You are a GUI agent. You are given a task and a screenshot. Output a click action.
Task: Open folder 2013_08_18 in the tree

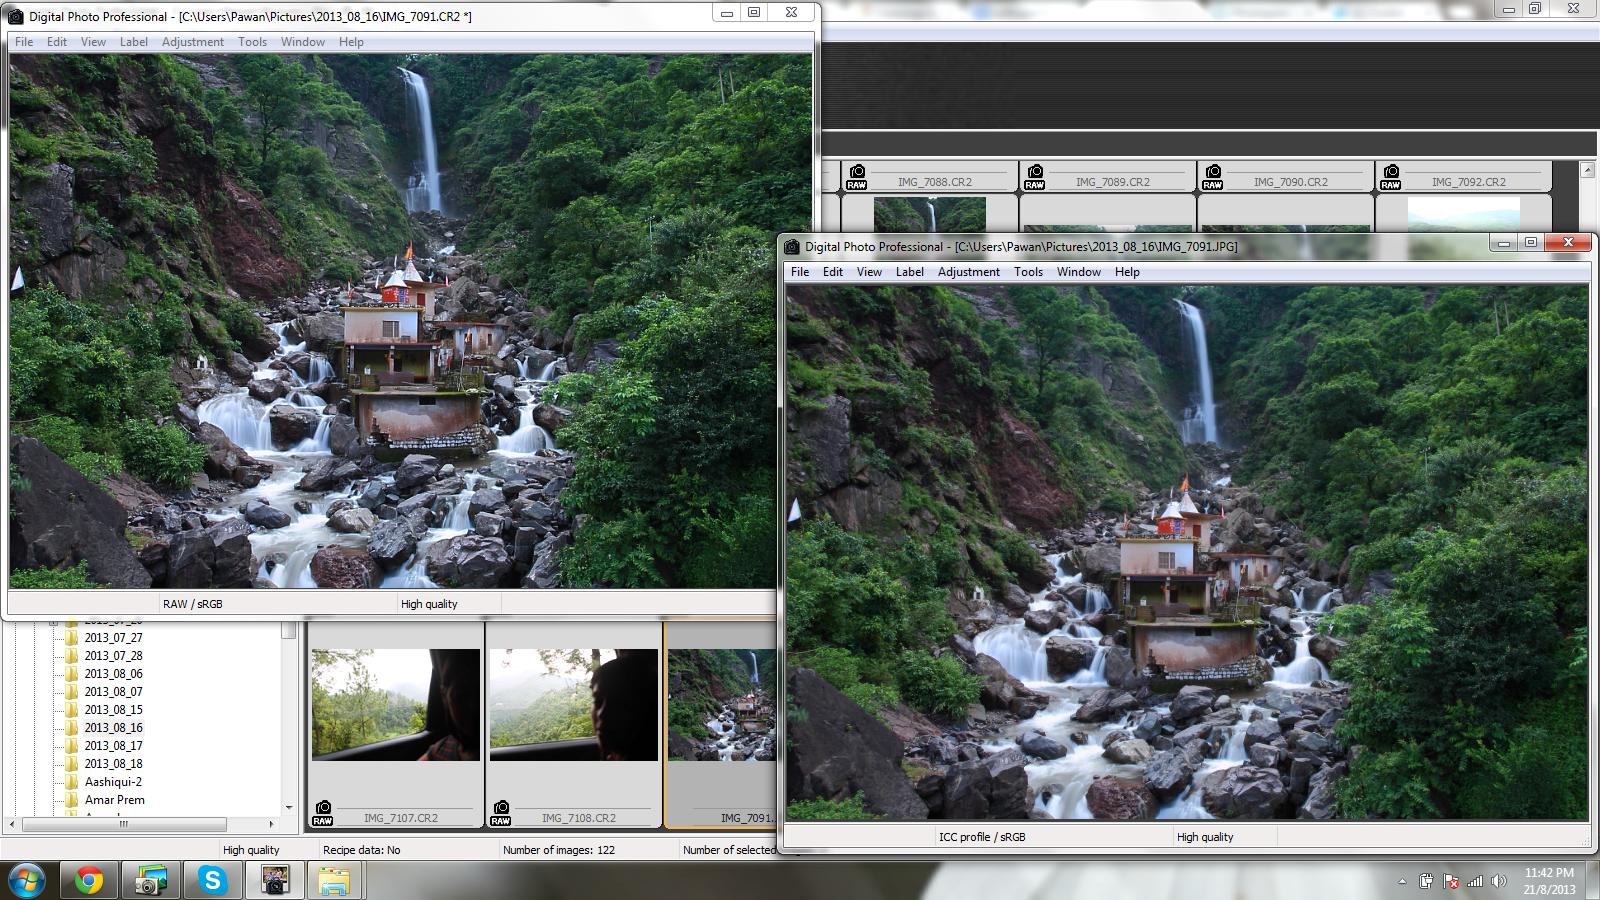click(113, 764)
